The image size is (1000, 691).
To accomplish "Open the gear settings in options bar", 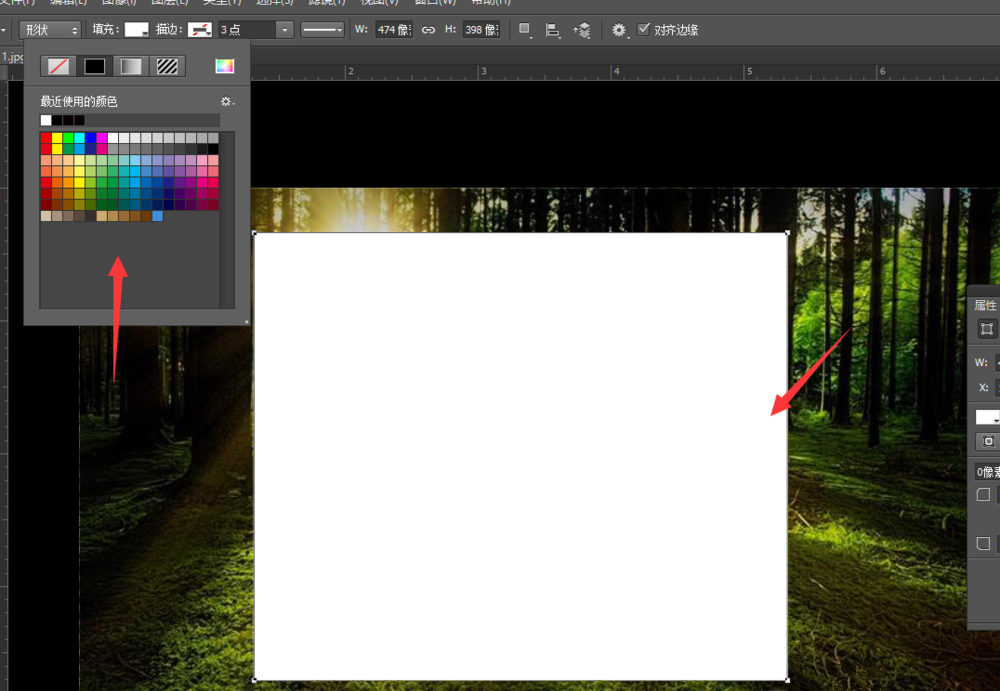I will click(x=619, y=30).
